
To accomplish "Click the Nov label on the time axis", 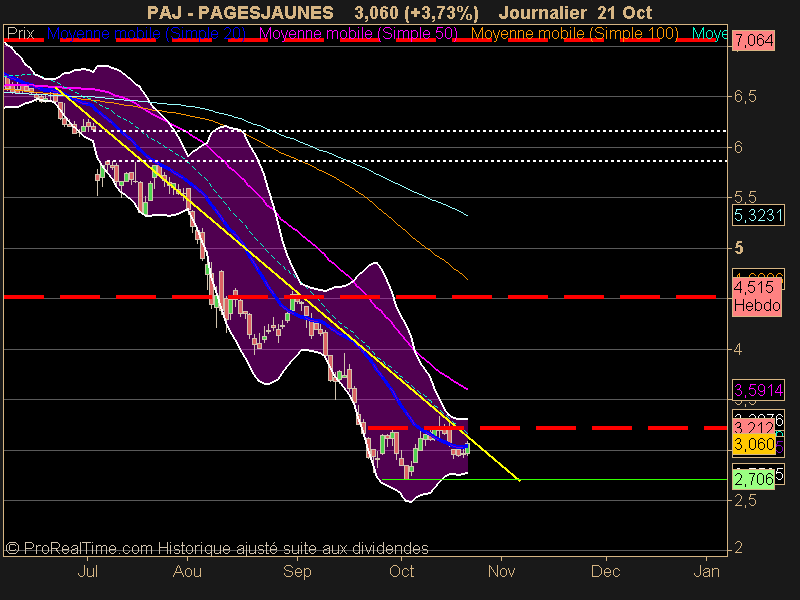I will [502, 571].
